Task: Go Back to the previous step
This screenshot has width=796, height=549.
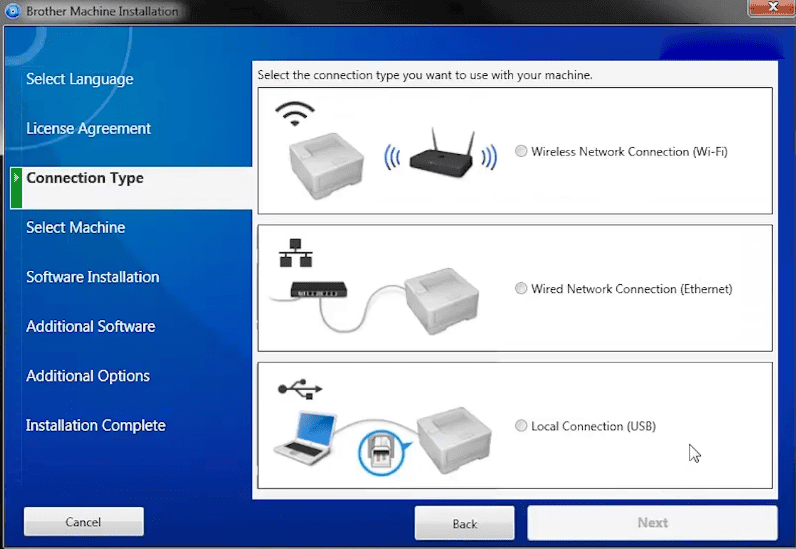Action: 465,523
